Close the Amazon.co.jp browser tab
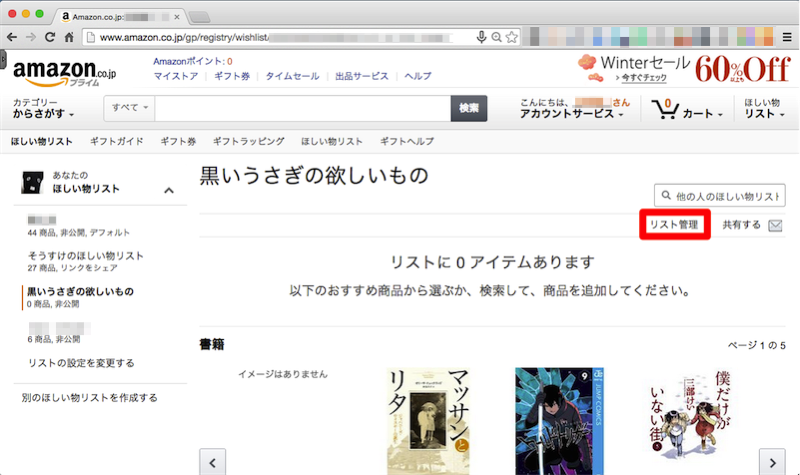This screenshot has width=800, height=475. click(177, 17)
